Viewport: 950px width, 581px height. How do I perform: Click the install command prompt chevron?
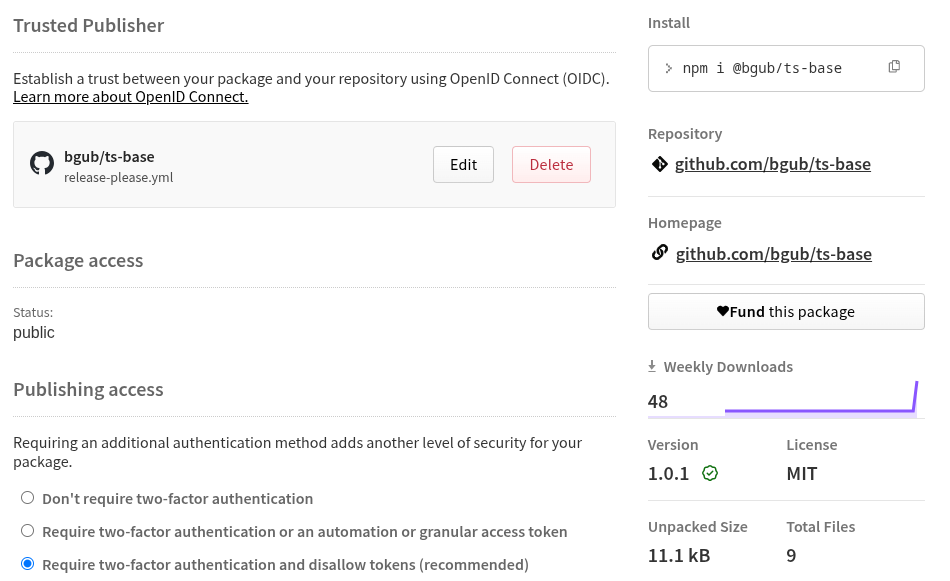tap(668, 68)
